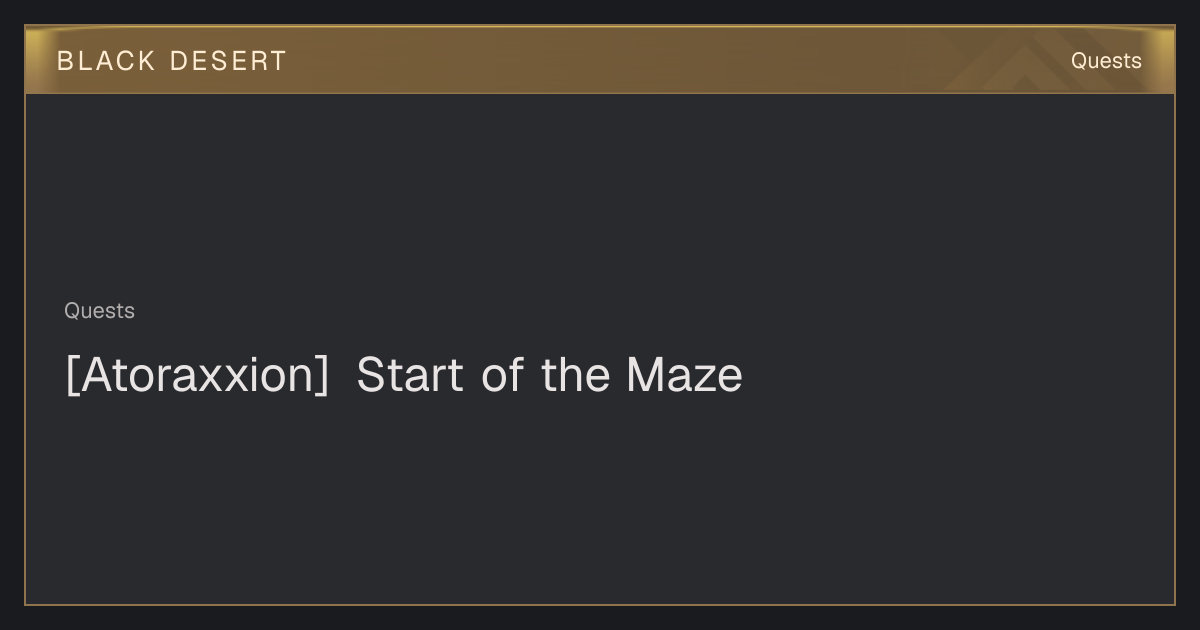Open Quests link in gold header

tap(1106, 61)
